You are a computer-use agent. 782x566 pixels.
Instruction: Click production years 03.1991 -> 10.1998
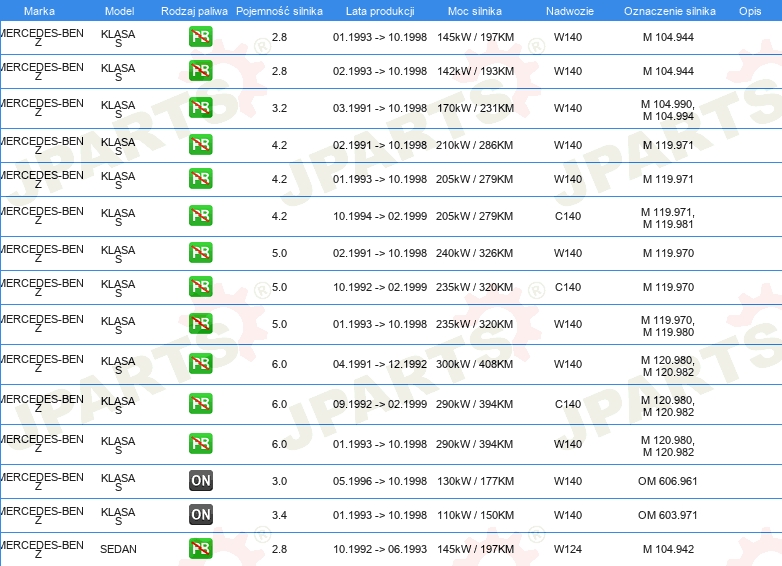point(380,108)
